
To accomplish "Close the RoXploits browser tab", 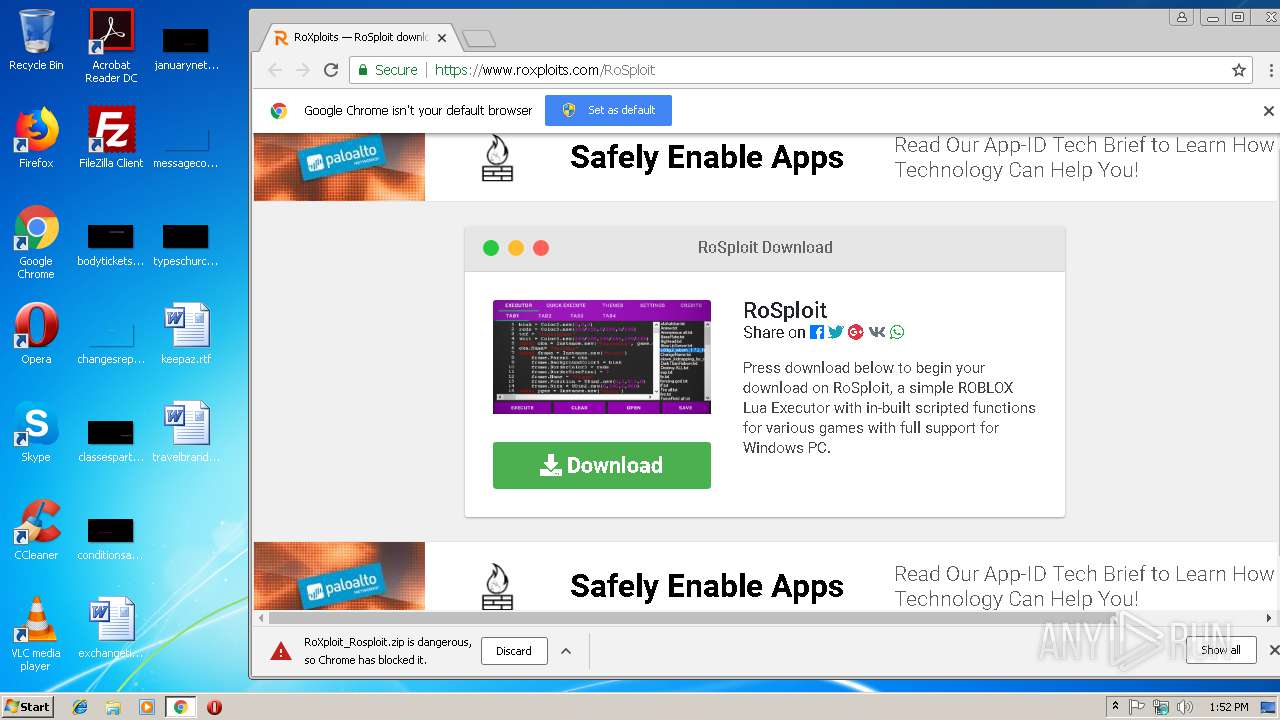I will (442, 38).
